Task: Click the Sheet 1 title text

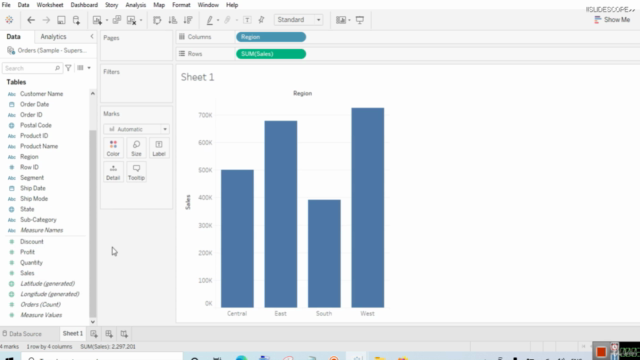Action: (x=198, y=77)
